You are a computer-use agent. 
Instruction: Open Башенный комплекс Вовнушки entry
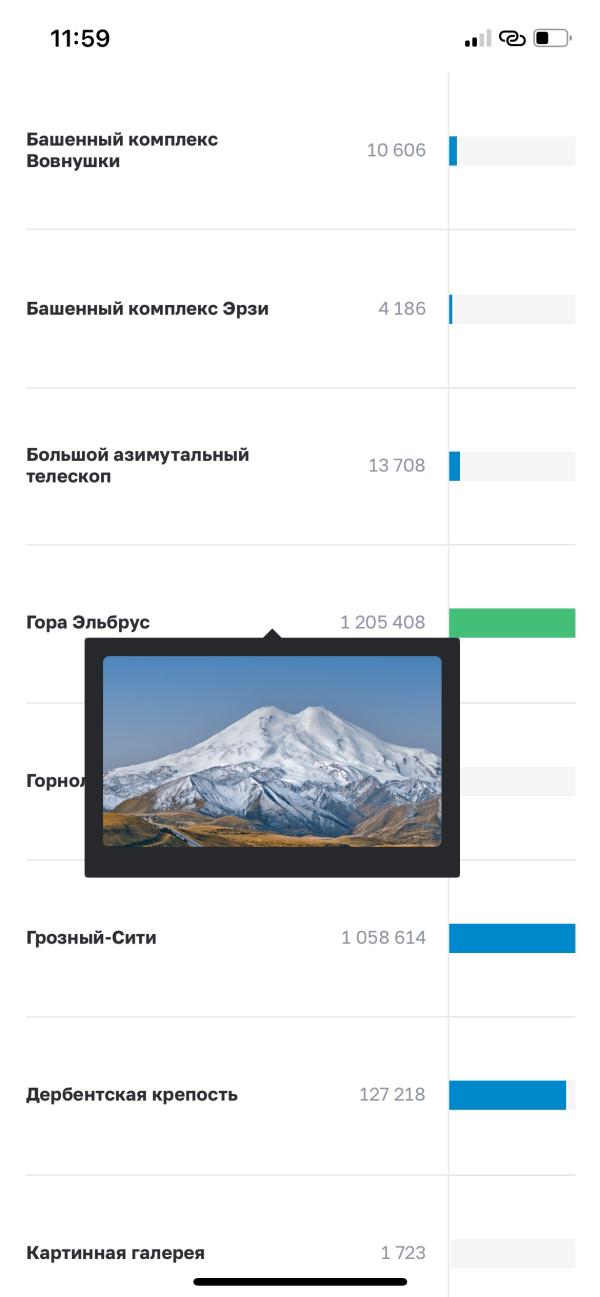[x=122, y=150]
